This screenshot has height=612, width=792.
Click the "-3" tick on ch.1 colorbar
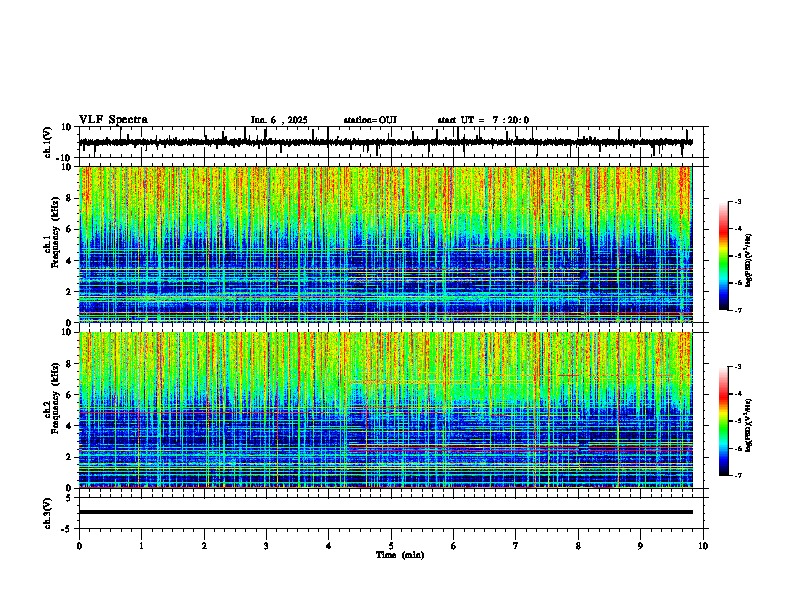738,201
